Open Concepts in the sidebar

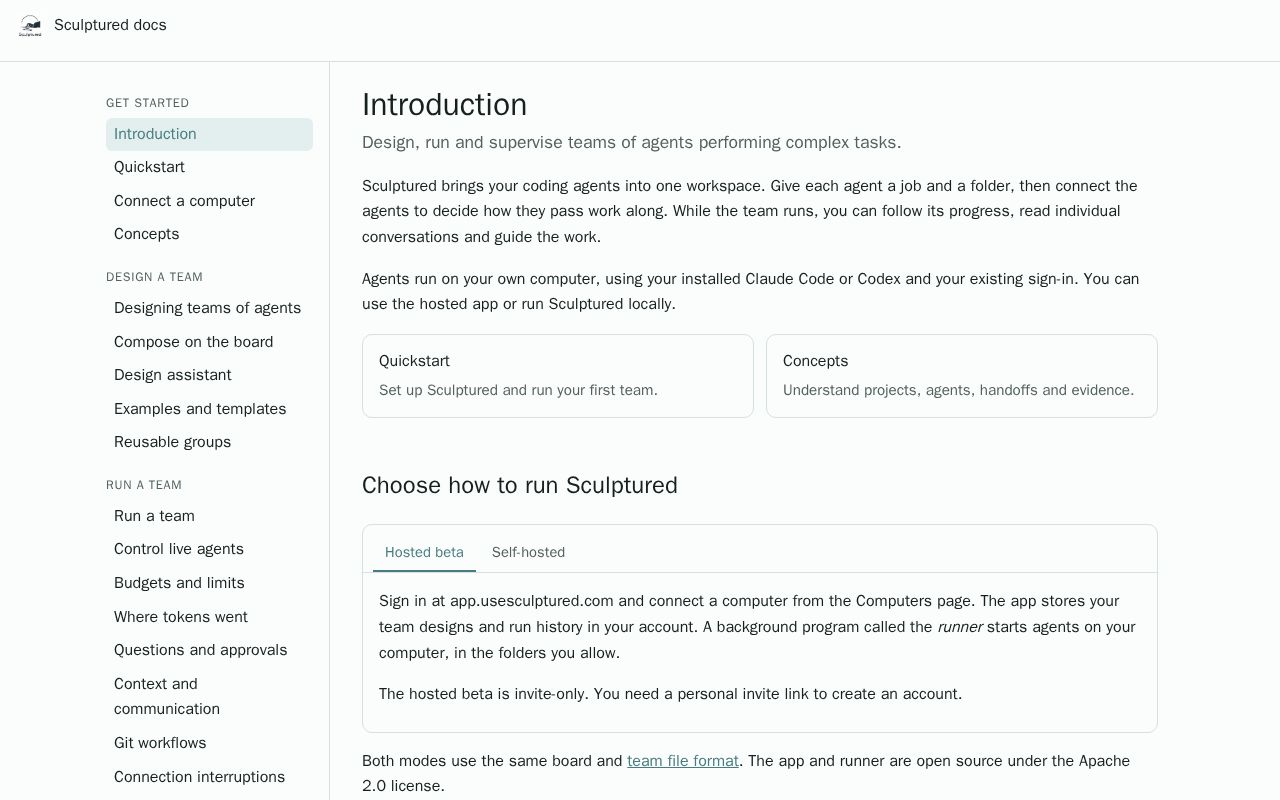209,234
